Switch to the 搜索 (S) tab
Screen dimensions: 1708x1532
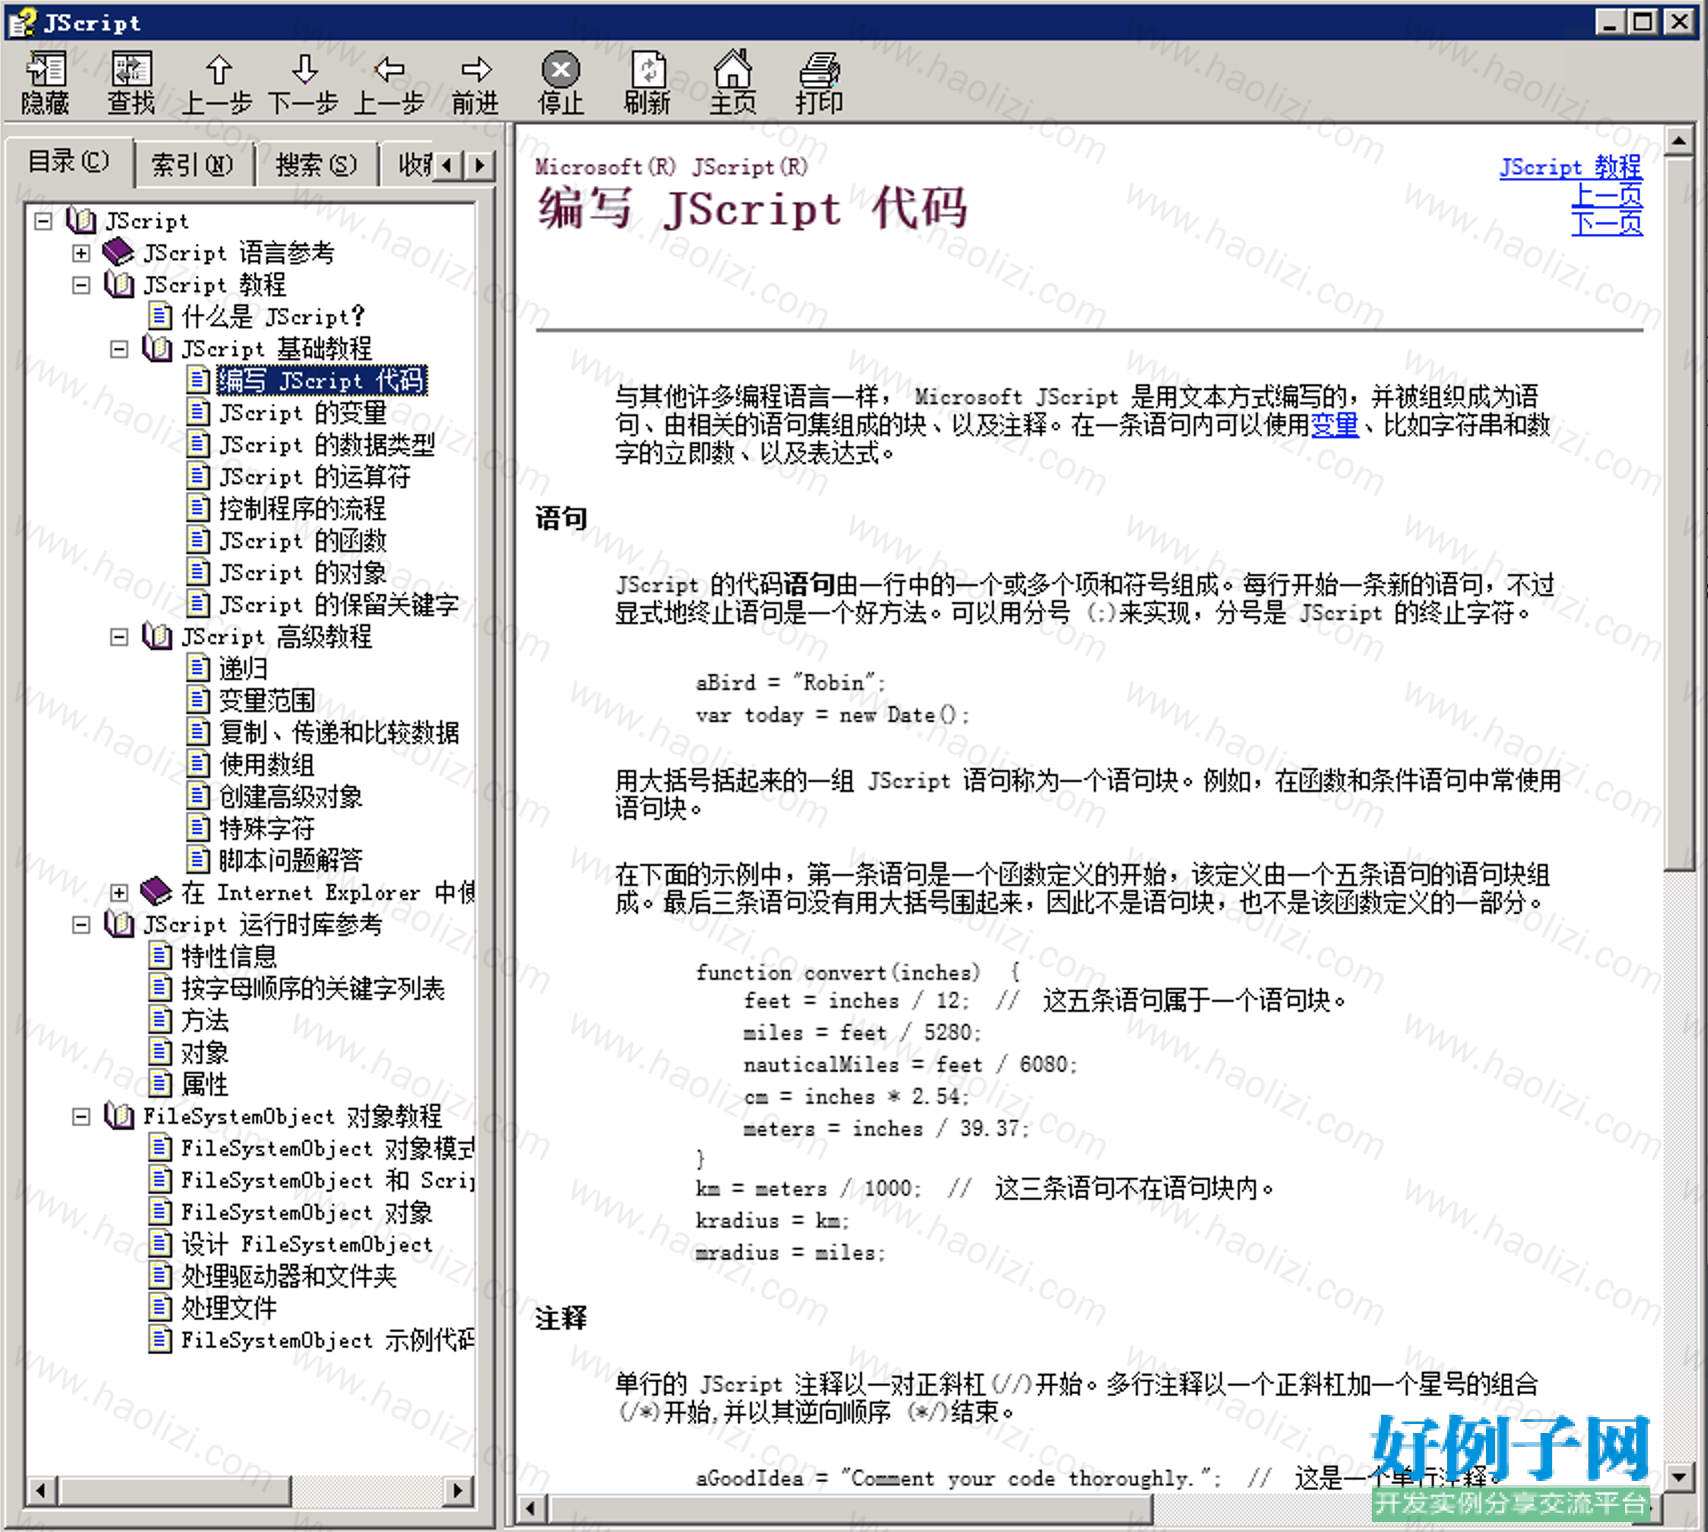(316, 165)
